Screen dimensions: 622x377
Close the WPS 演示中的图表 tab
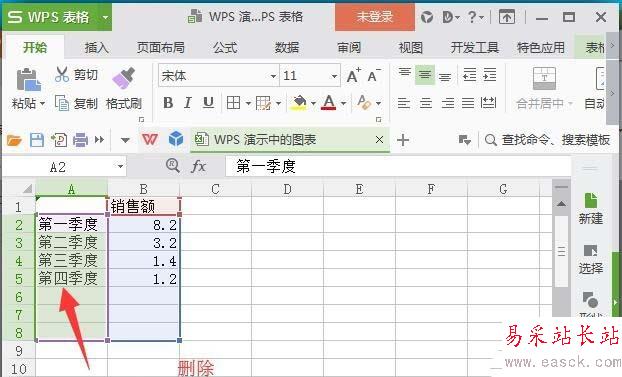point(379,140)
